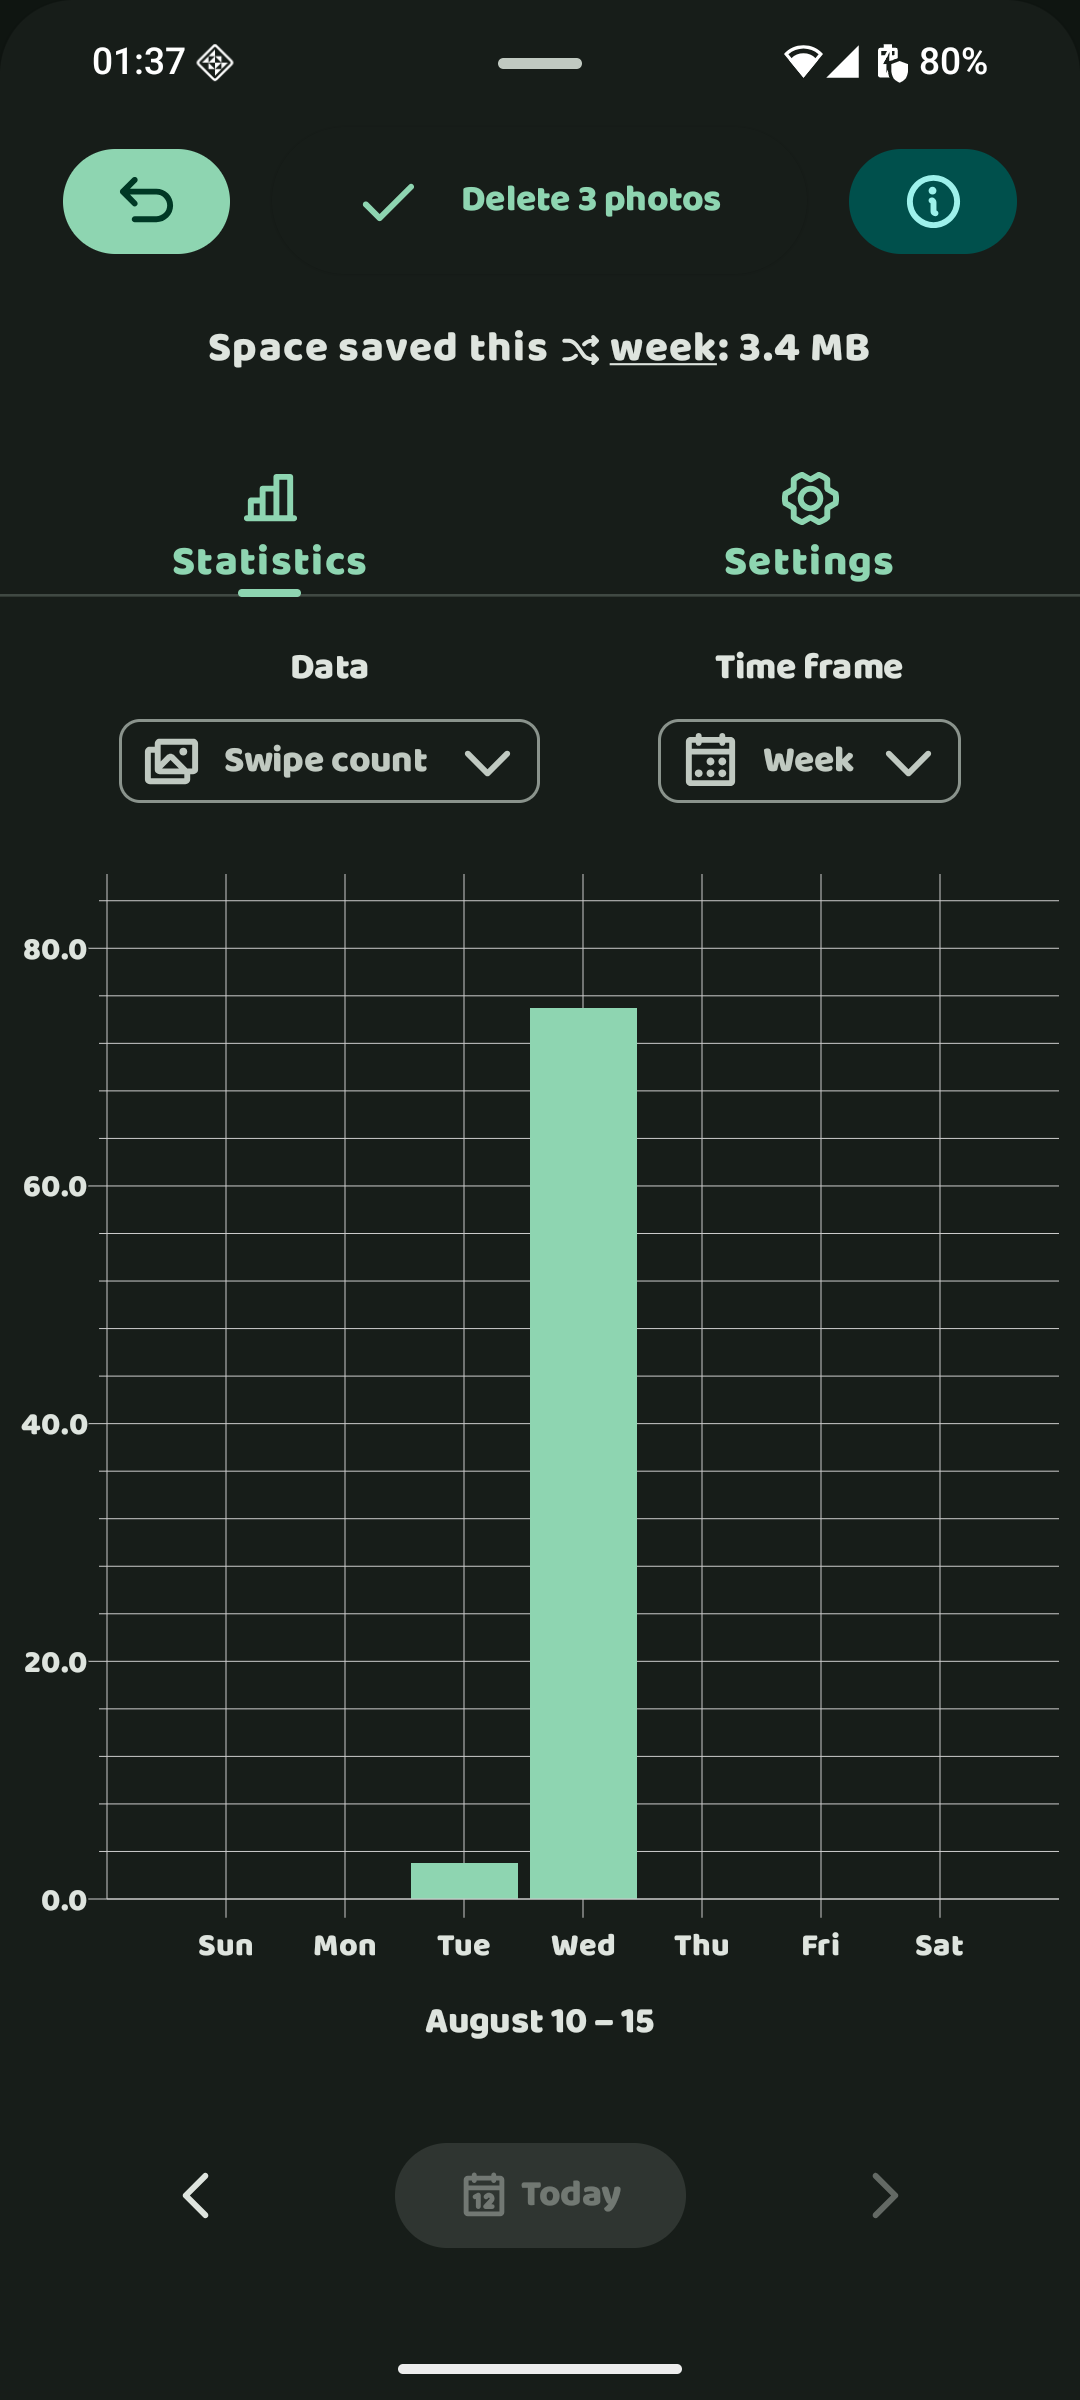The height and width of the screenshot is (2400, 1080).
Task: Tap the tall Wednesday bar
Action: pos(583,1453)
